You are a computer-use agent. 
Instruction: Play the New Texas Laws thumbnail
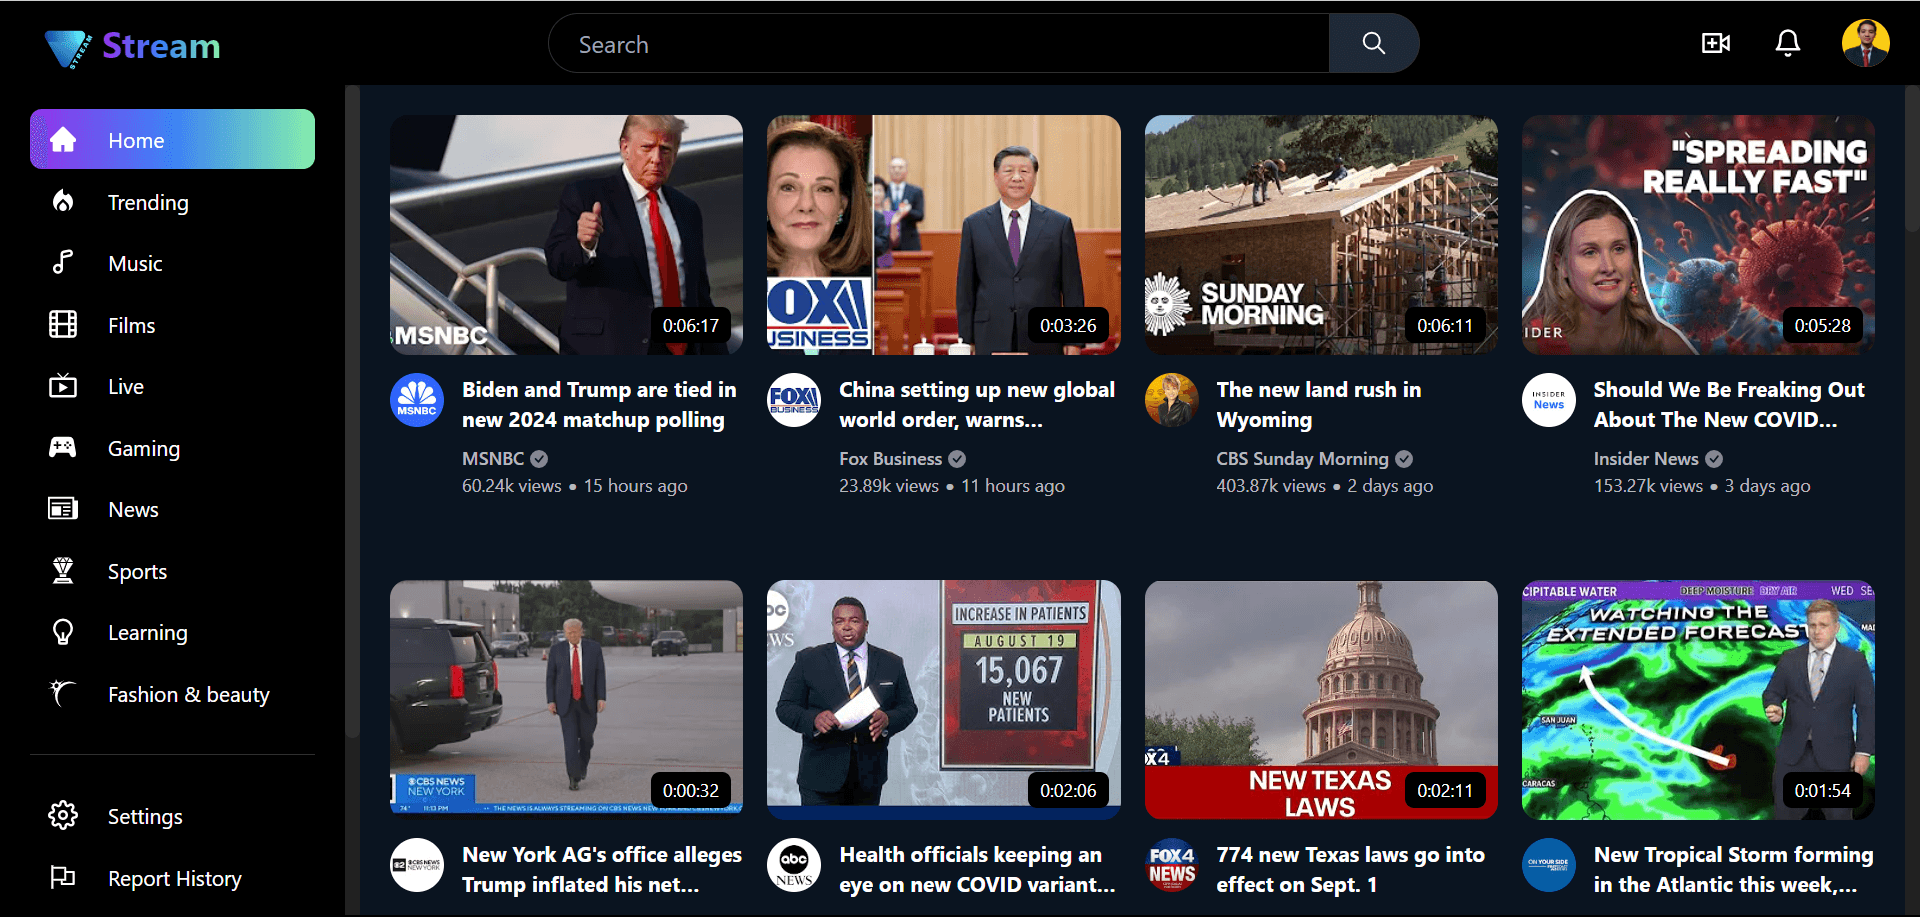[x=1321, y=700]
